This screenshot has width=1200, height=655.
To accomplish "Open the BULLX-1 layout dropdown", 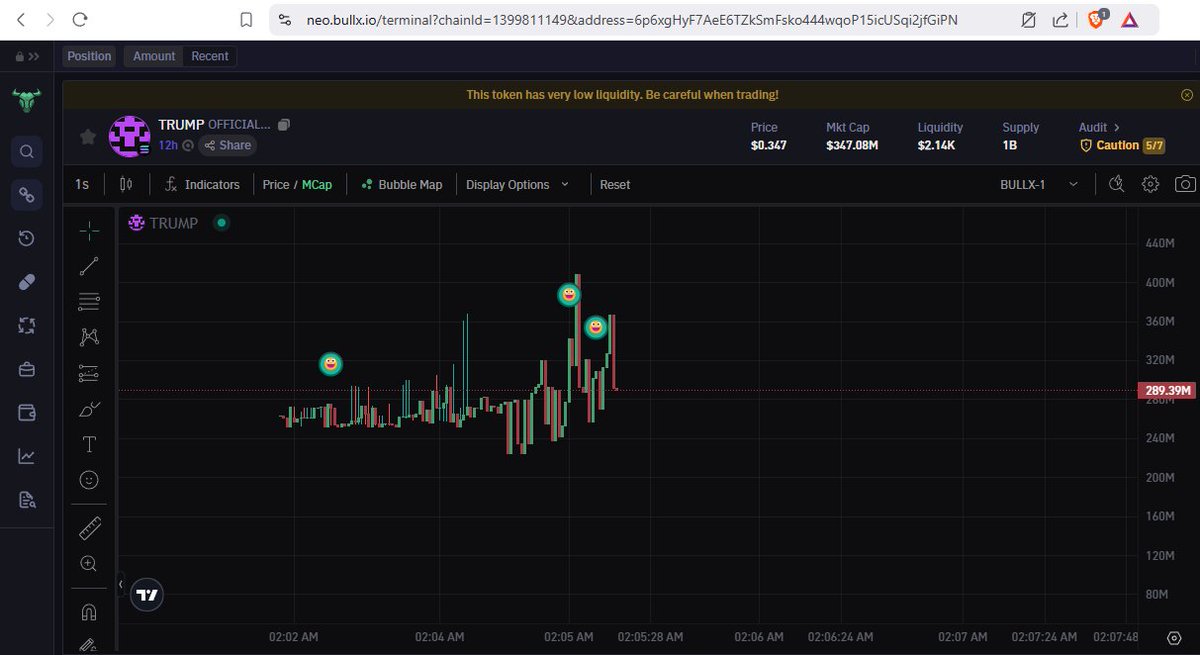I will [x=1039, y=184].
